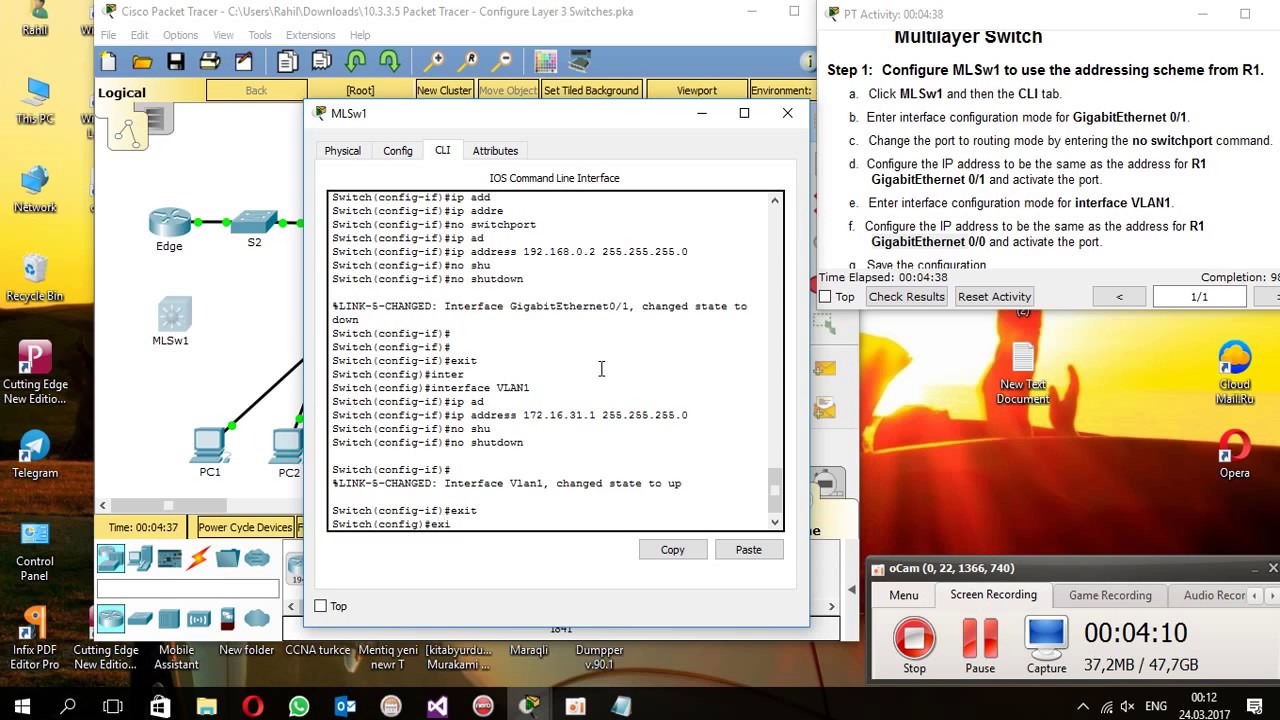
Task: Click the CLI terminal input area
Action: (548, 360)
